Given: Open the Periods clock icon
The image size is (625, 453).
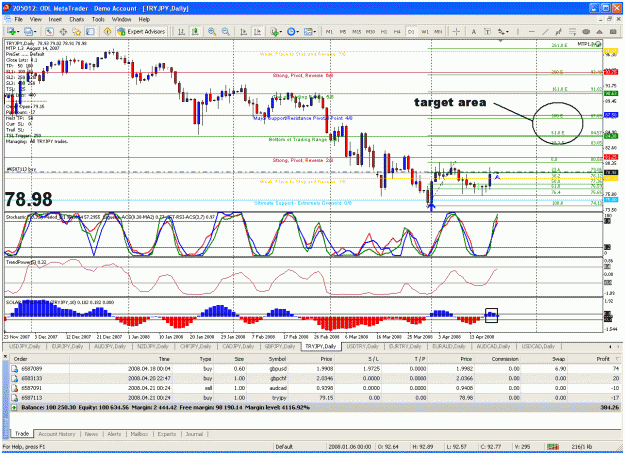Looking at the screenshot, I should pyautogui.click(x=291, y=32).
